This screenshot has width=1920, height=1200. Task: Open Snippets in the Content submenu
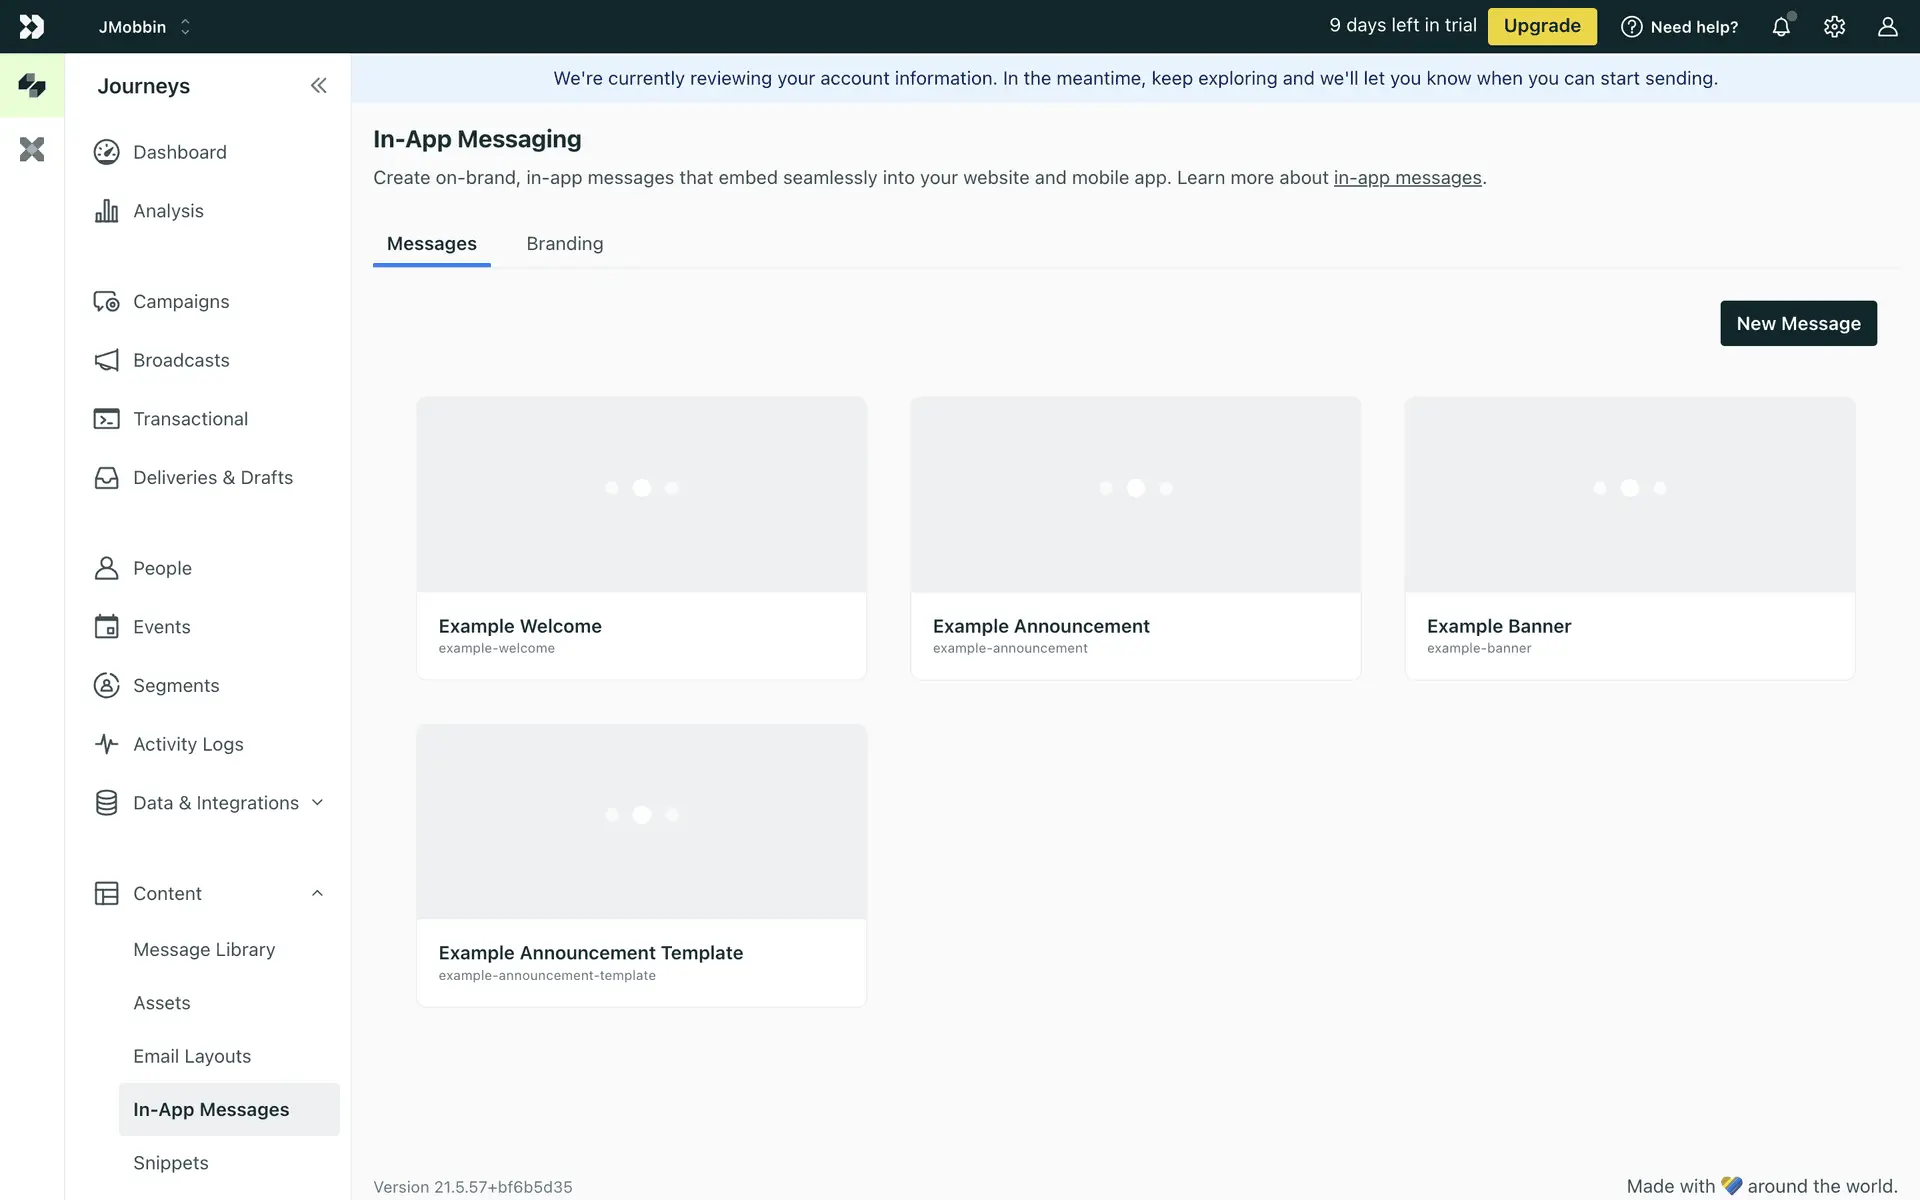[x=171, y=1163]
